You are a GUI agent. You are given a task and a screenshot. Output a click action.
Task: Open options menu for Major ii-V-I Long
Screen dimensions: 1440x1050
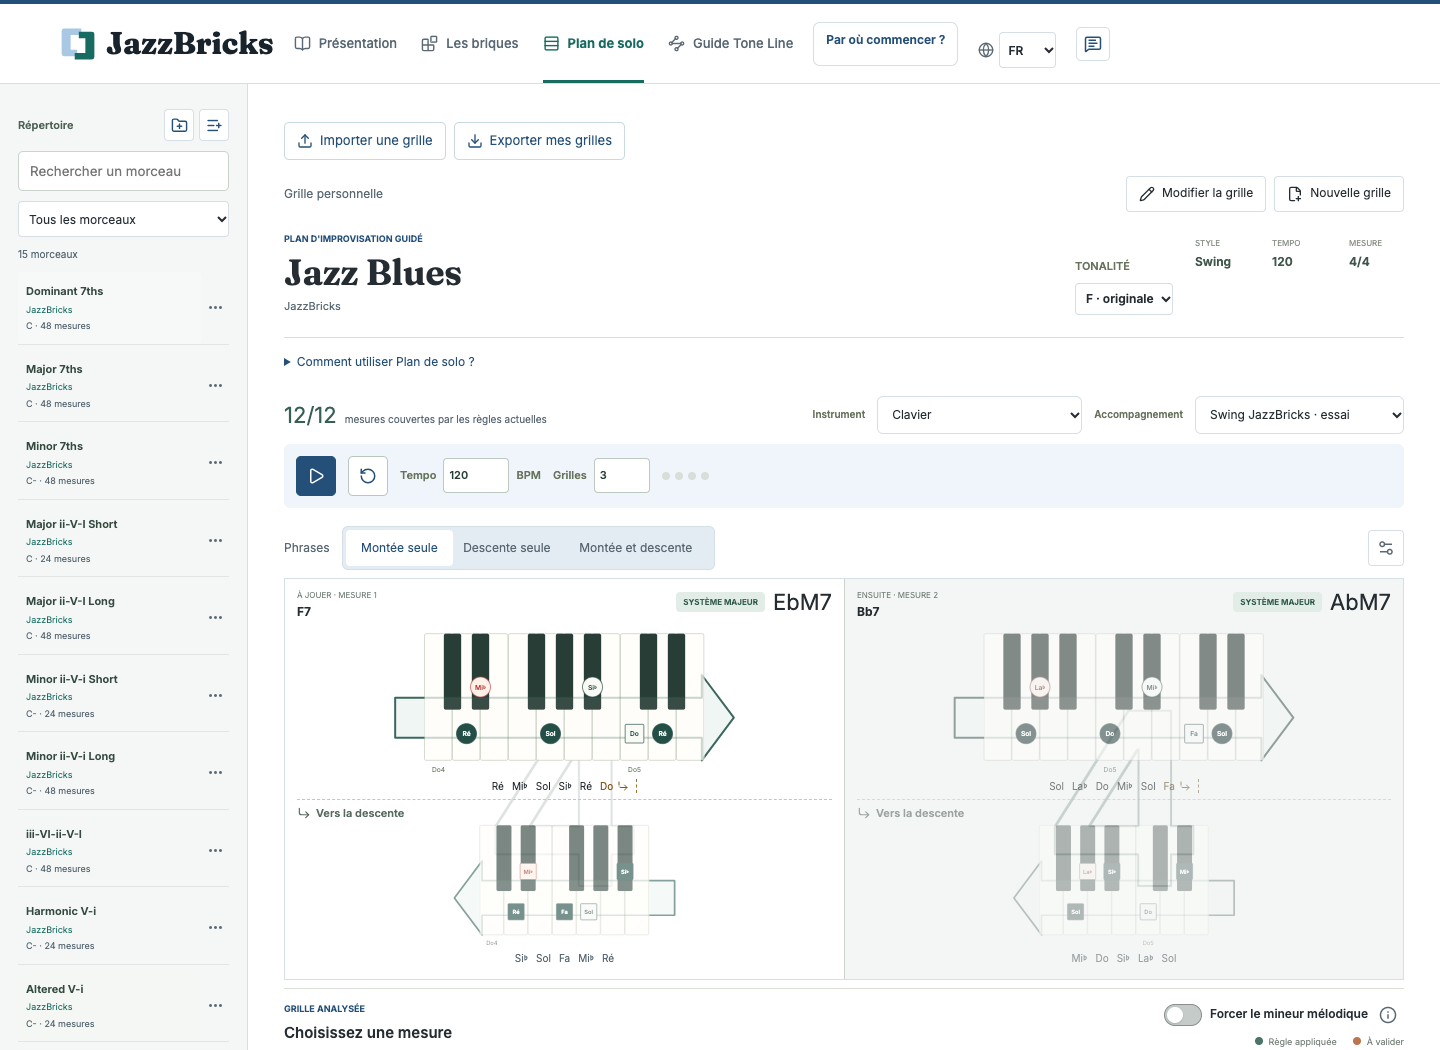(x=215, y=618)
